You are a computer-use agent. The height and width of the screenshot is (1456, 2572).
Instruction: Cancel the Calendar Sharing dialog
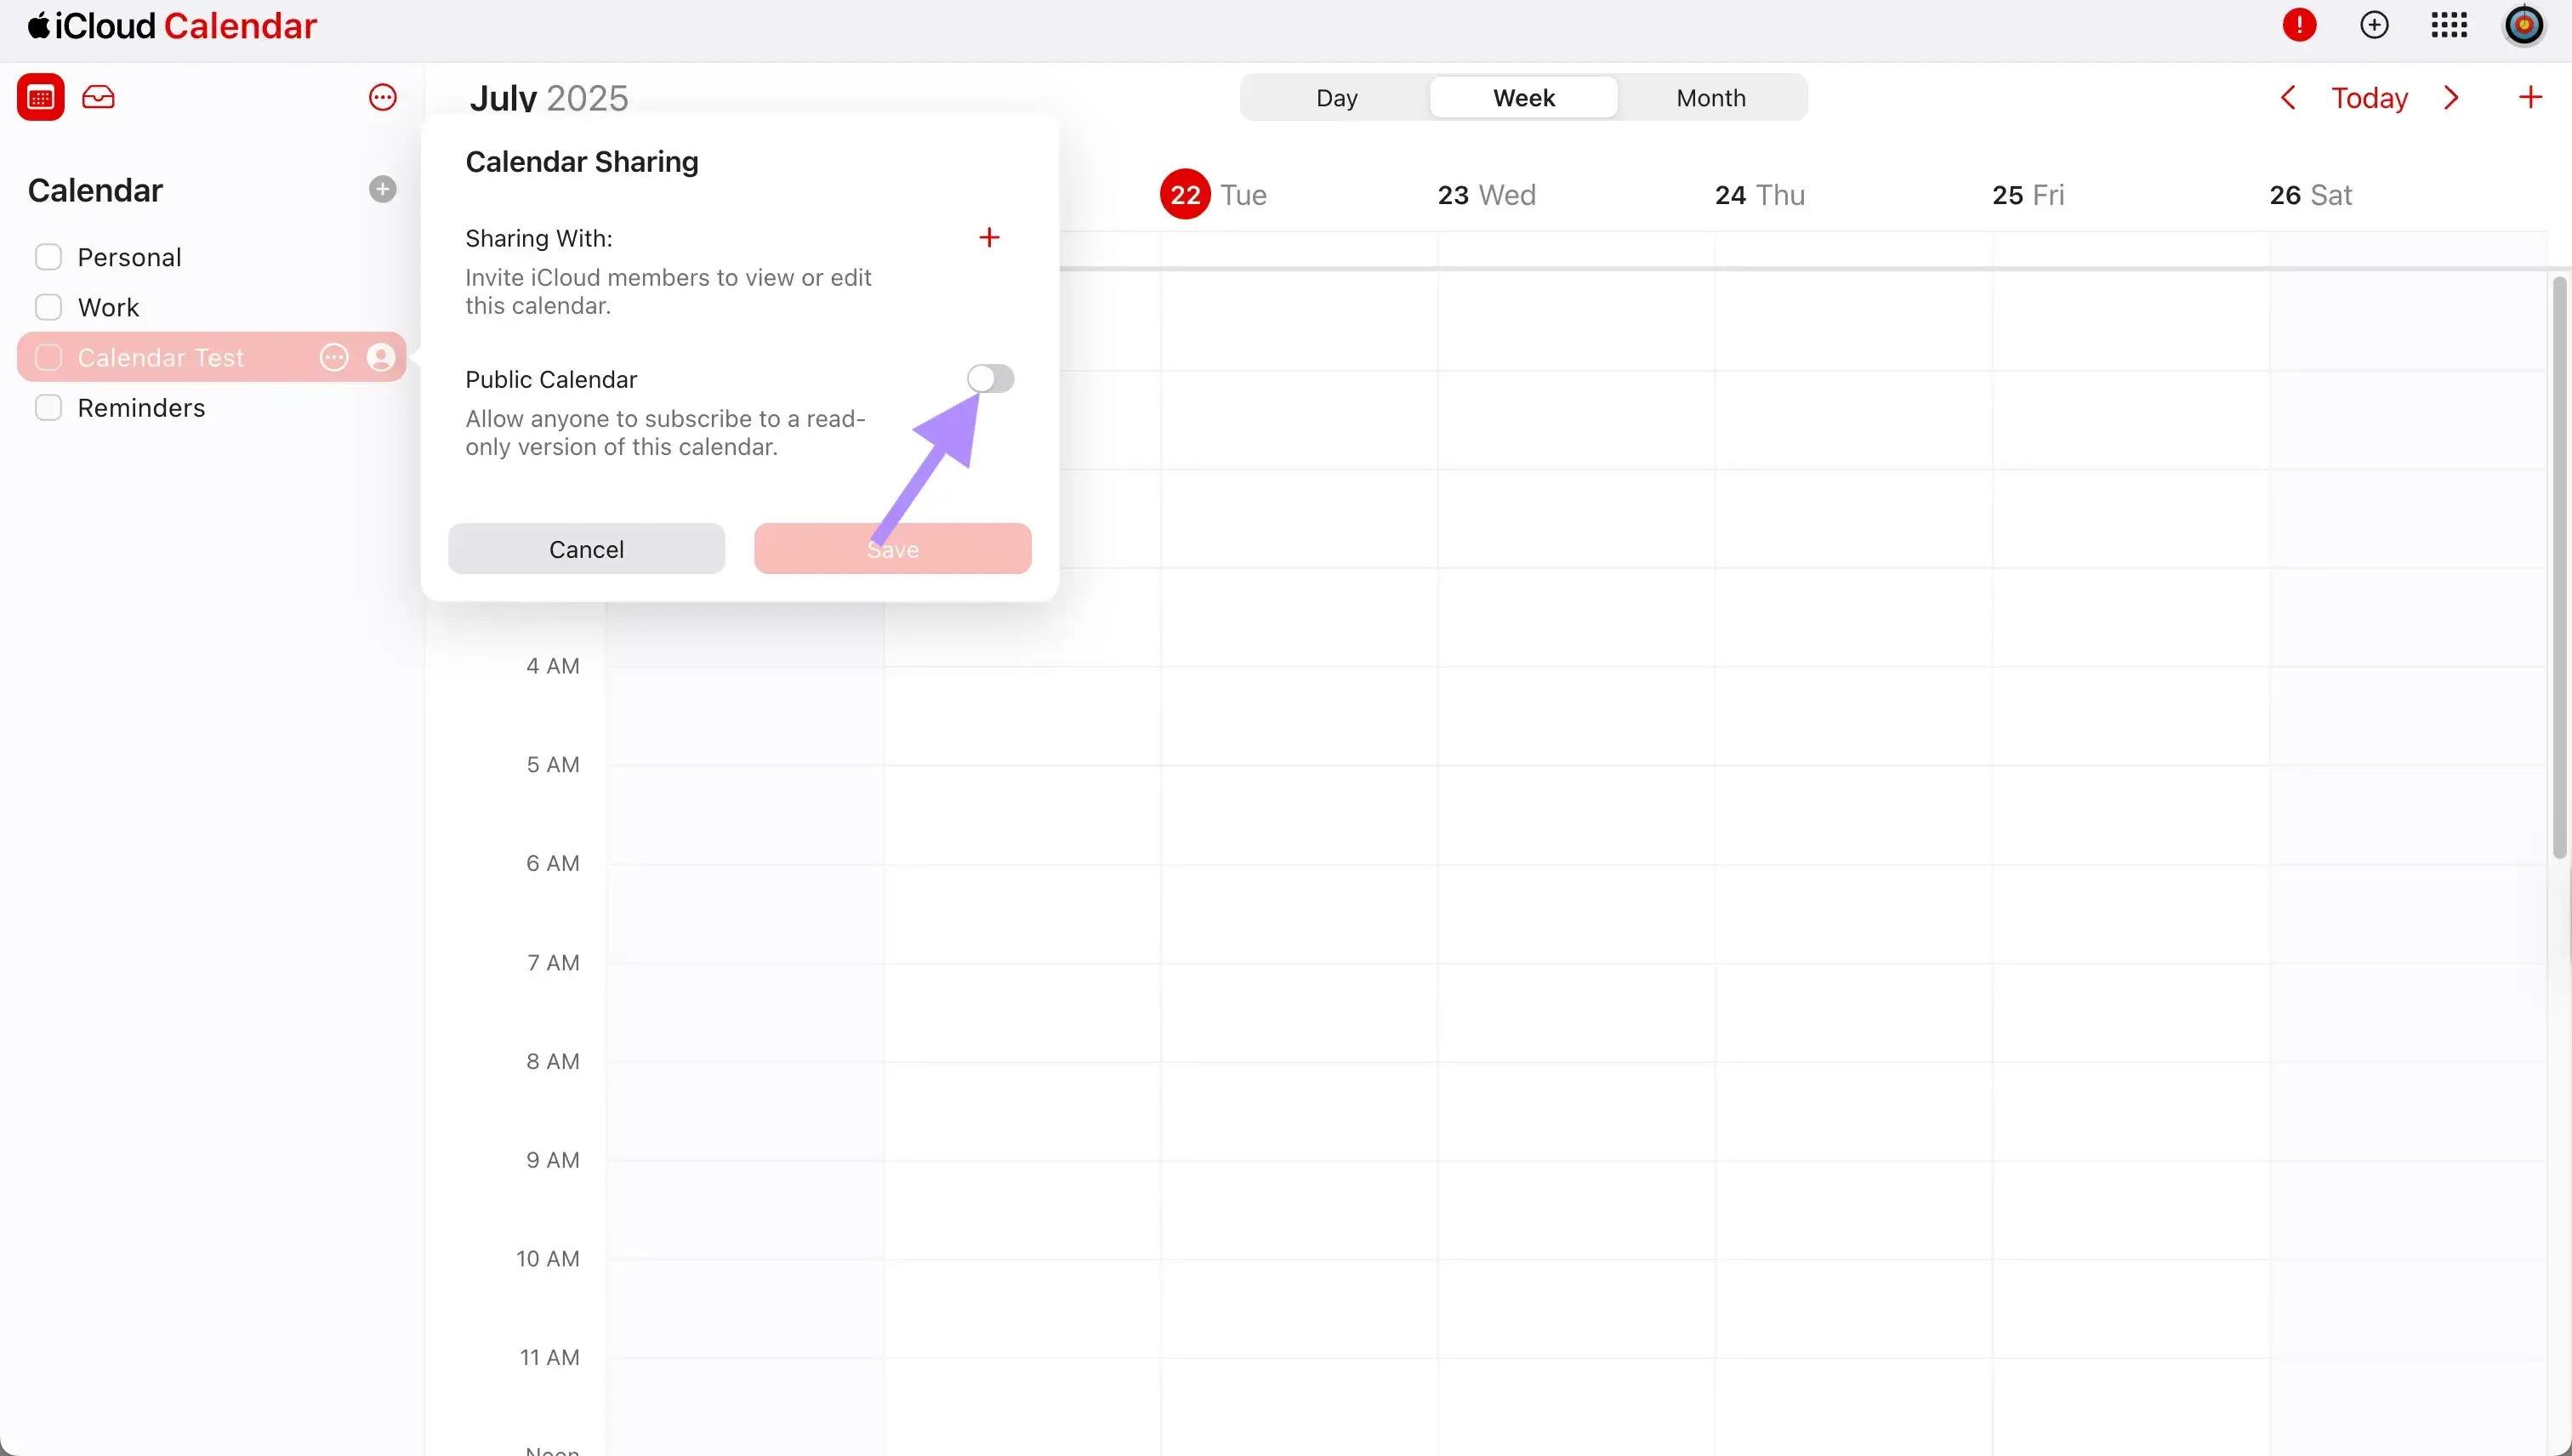[586, 548]
